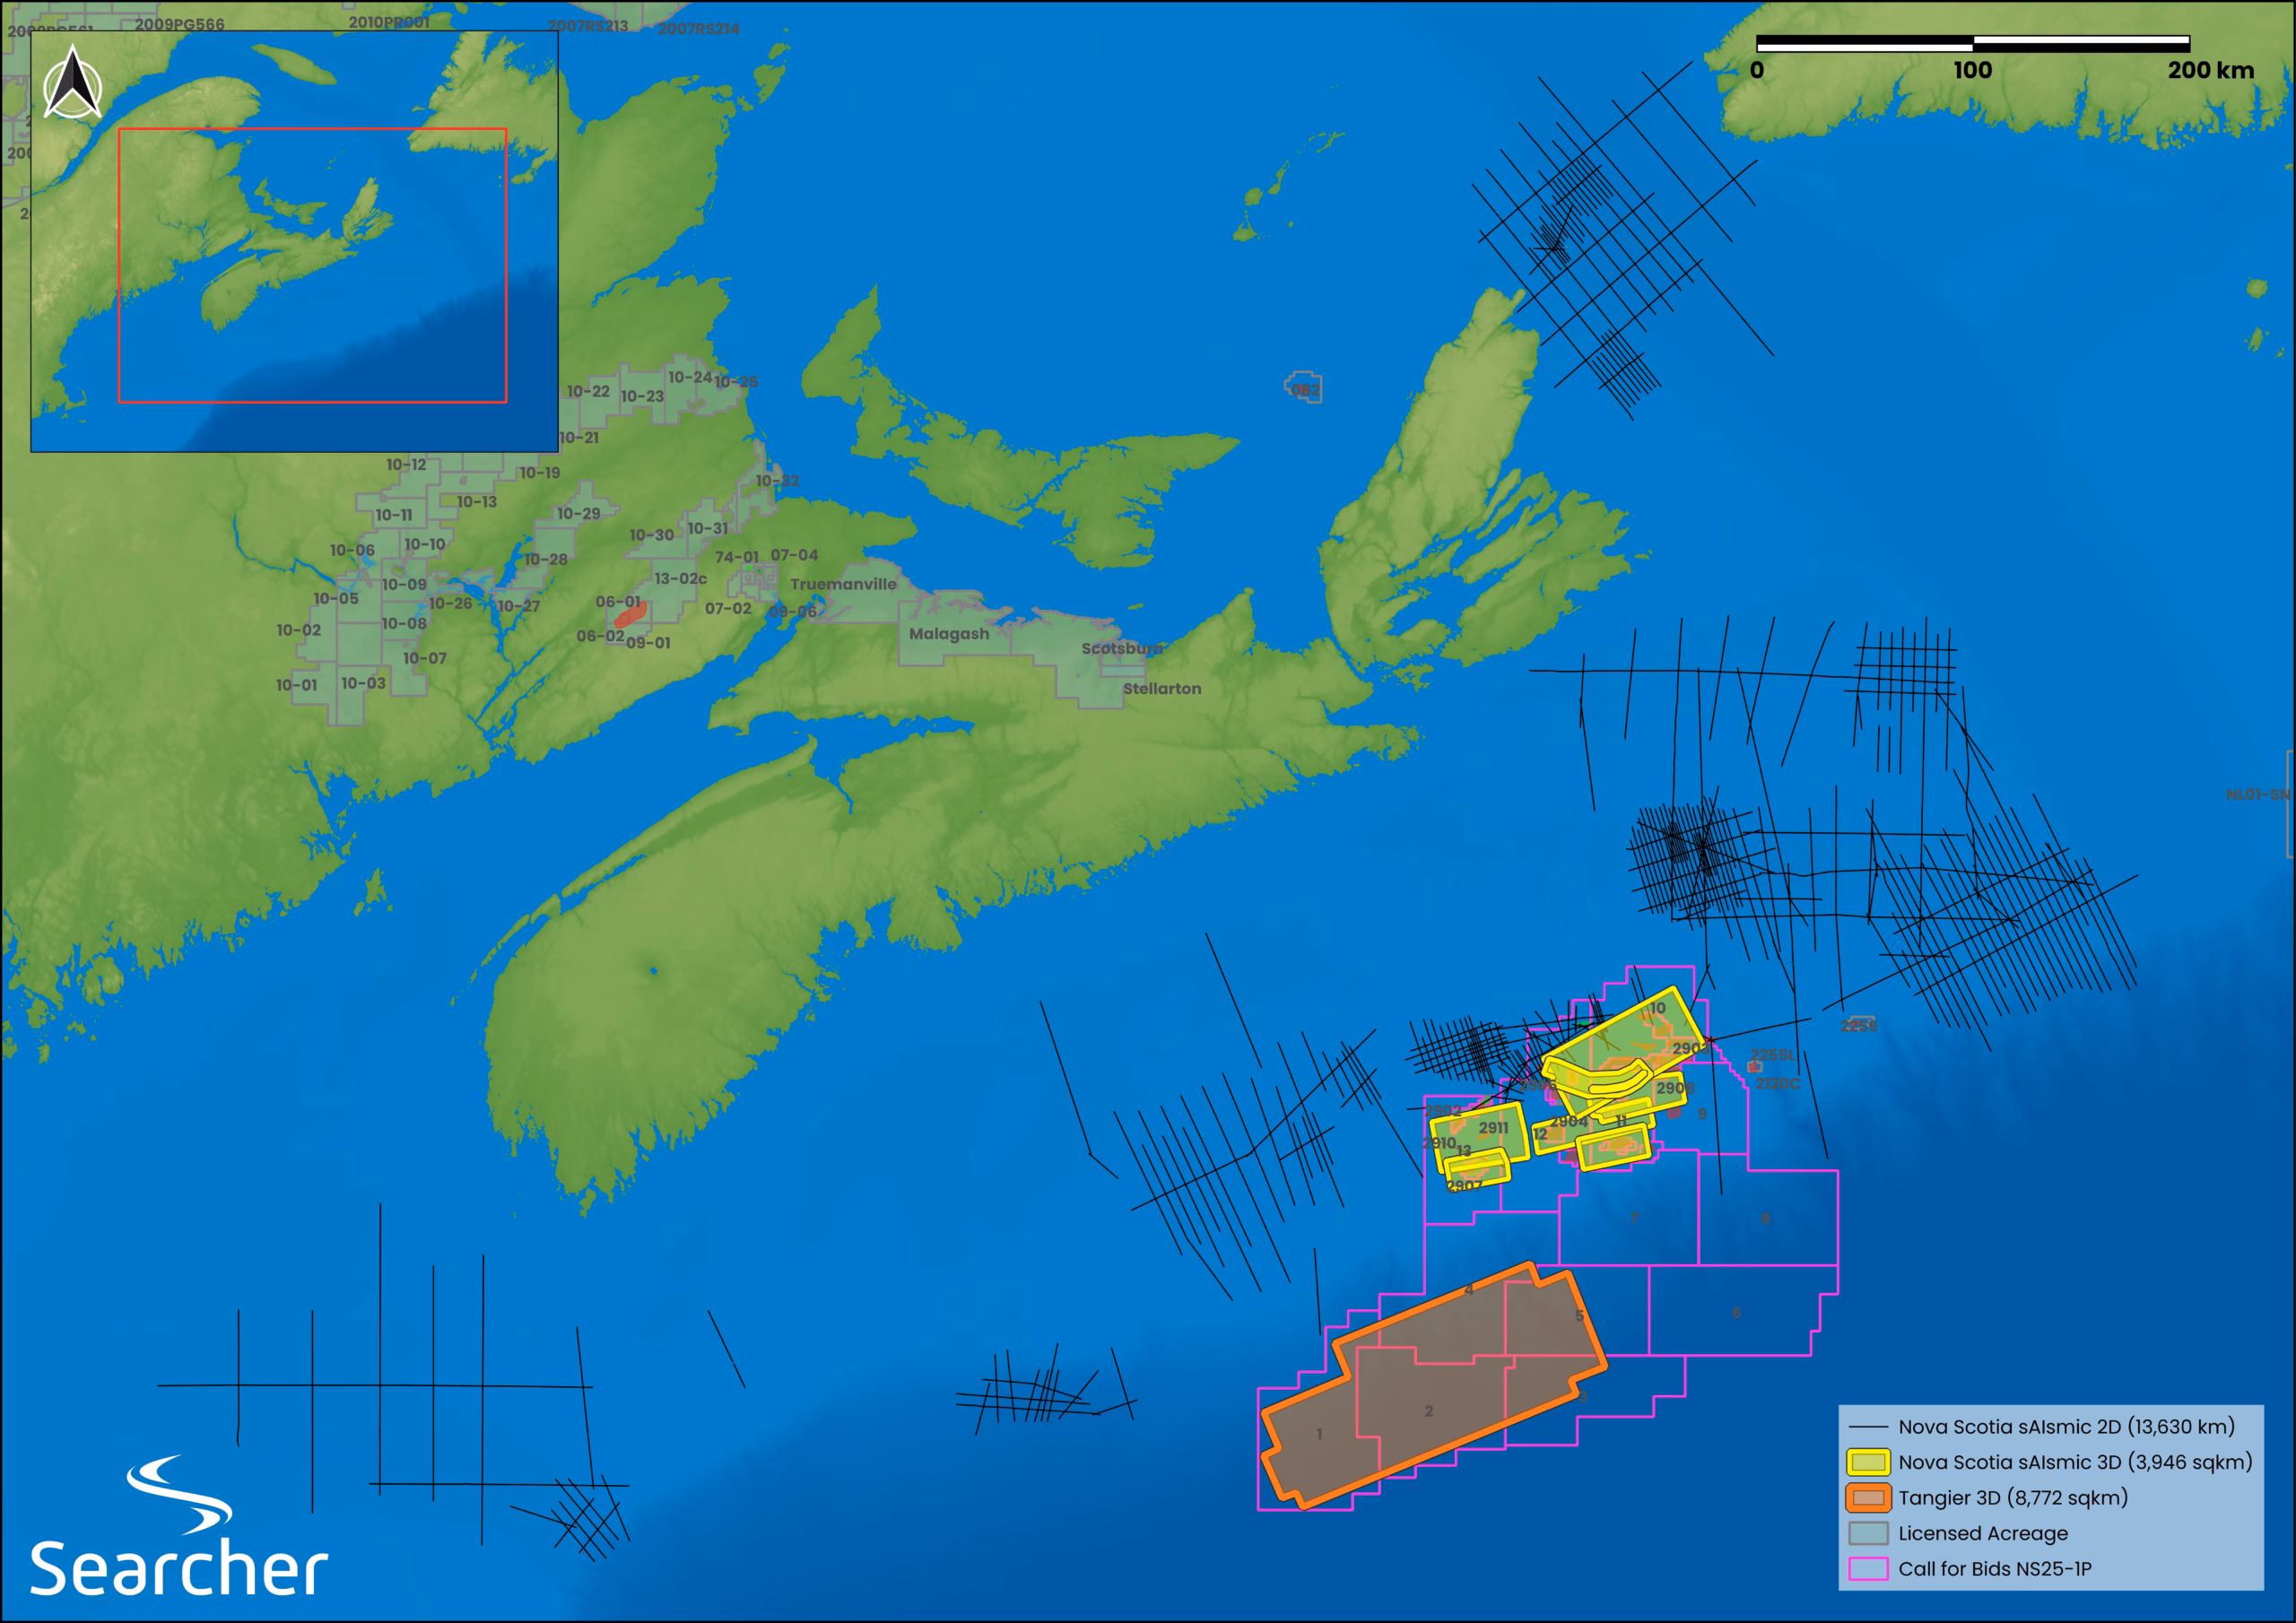2296x1623 pixels.
Task: Click the Stellarton map label
Action: (1161, 689)
